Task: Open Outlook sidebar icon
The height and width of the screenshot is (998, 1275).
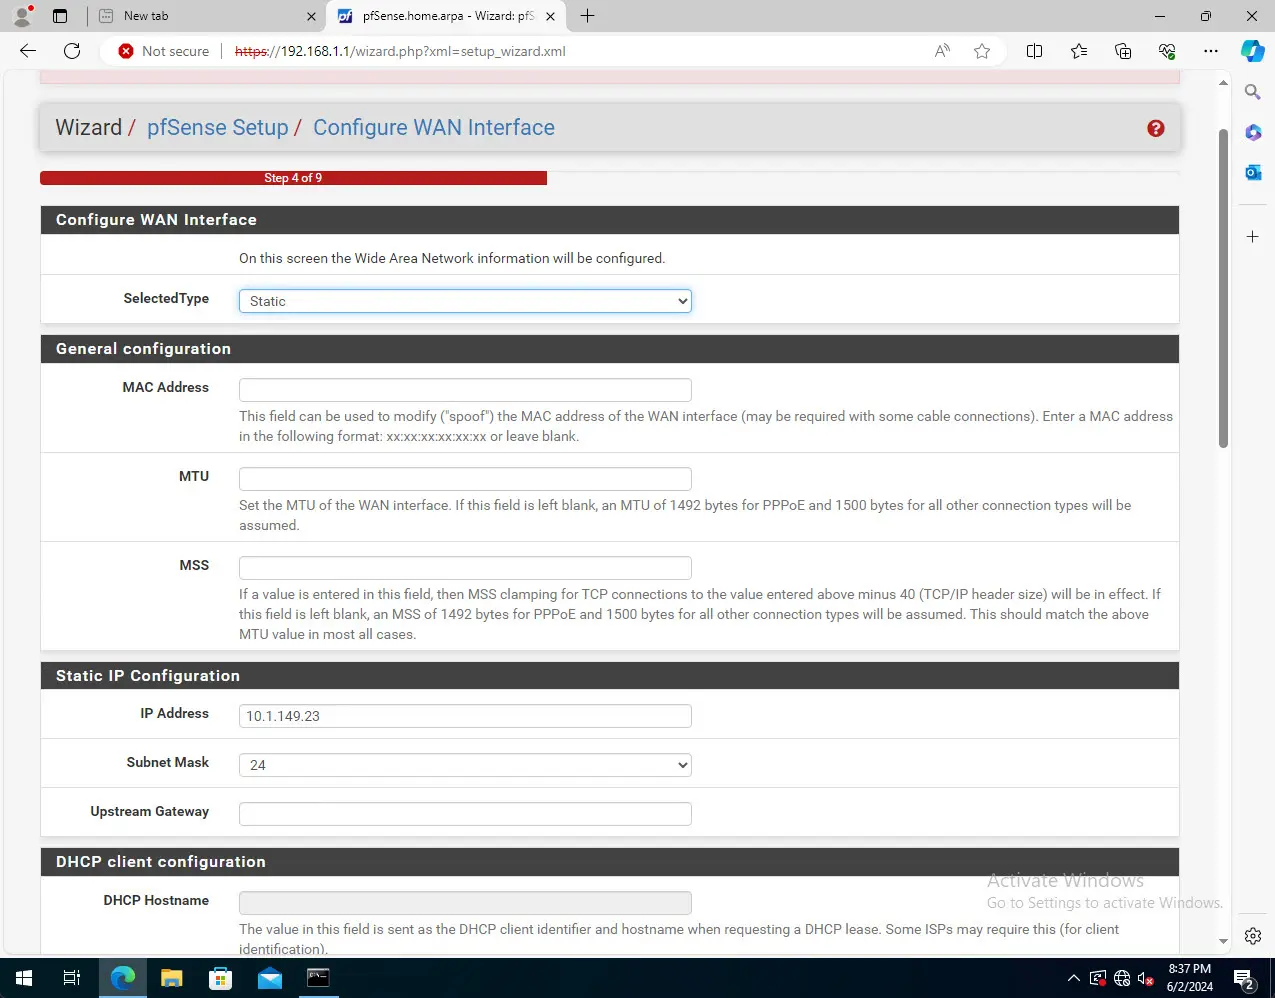Action: click(1253, 172)
